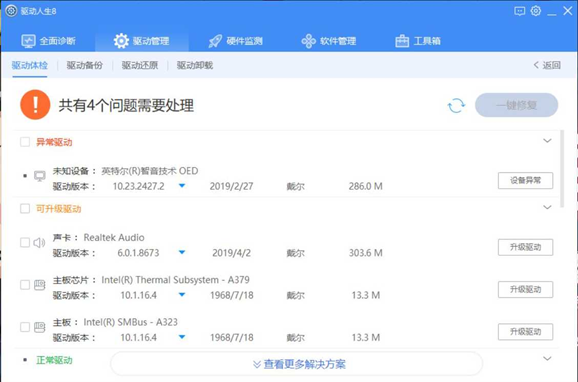The height and width of the screenshot is (382, 578).
Task: Check the Intel Thermal Subsystem checkbox
Action: pyautogui.click(x=25, y=285)
